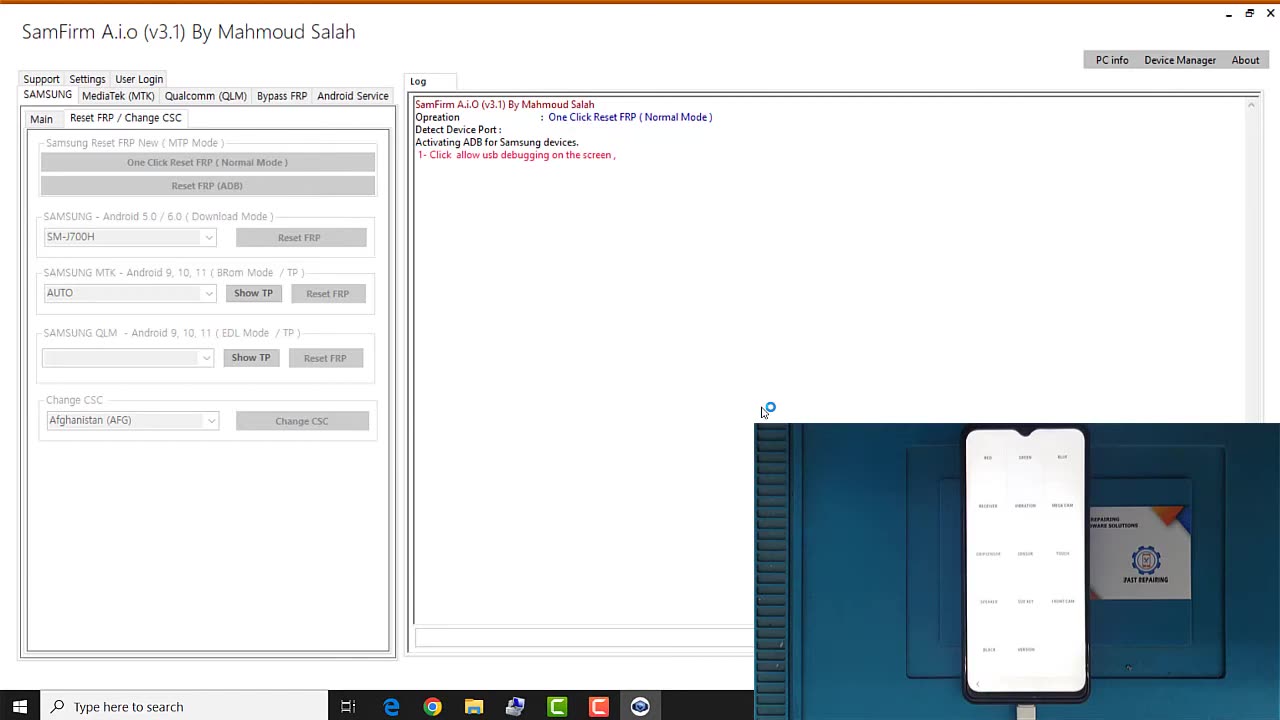Click the PC info button
The width and height of the screenshot is (1280, 720).
tap(1112, 60)
